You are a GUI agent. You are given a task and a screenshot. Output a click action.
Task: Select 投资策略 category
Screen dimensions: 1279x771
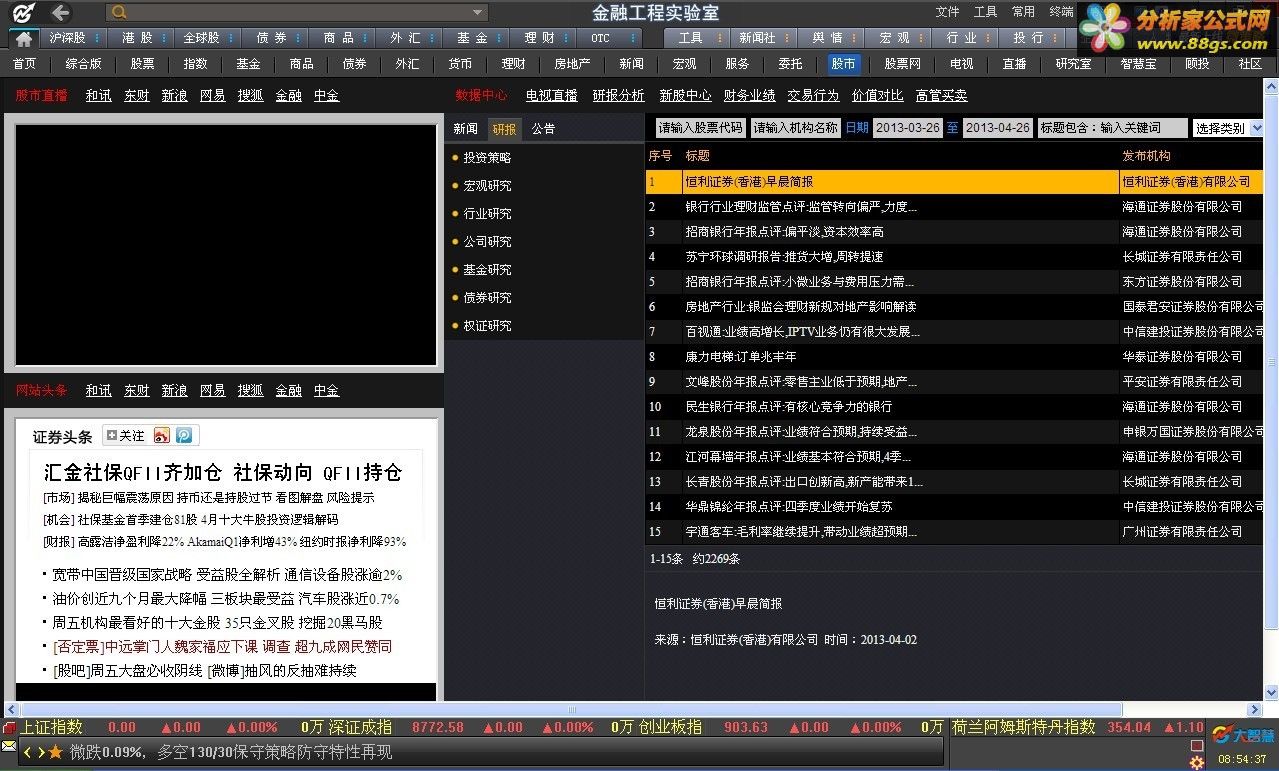click(x=487, y=158)
